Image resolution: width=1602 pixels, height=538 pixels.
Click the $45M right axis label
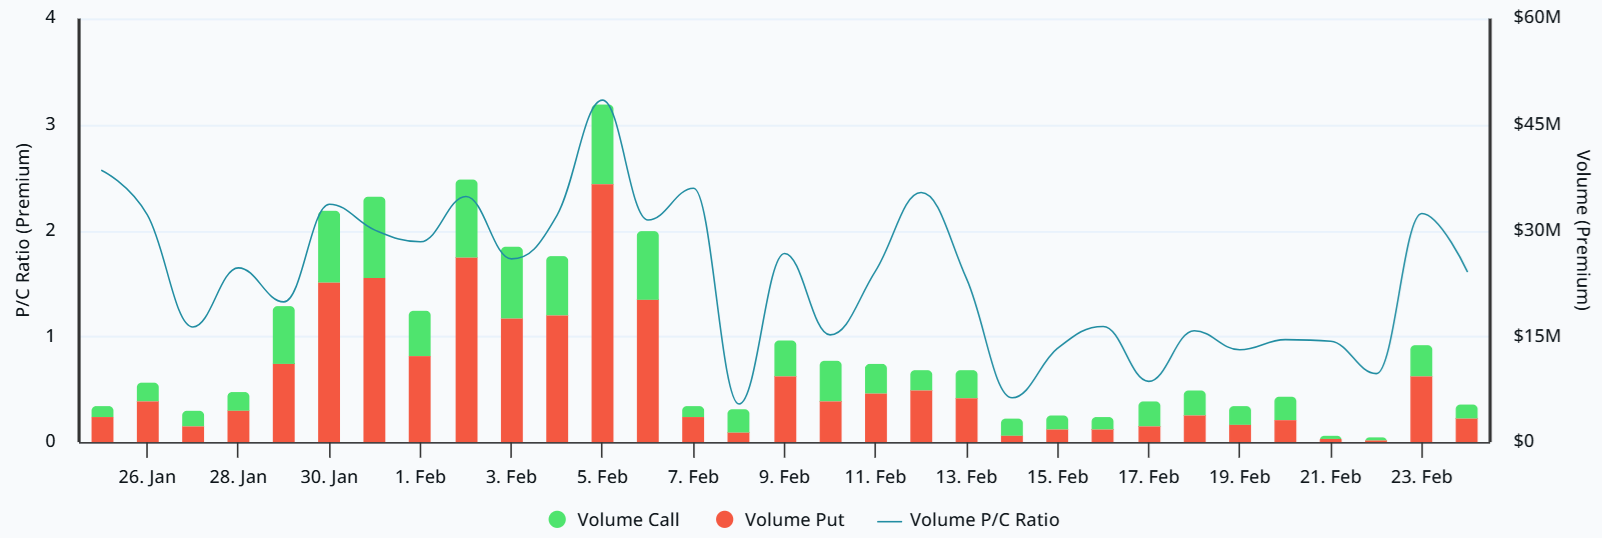[1536, 124]
